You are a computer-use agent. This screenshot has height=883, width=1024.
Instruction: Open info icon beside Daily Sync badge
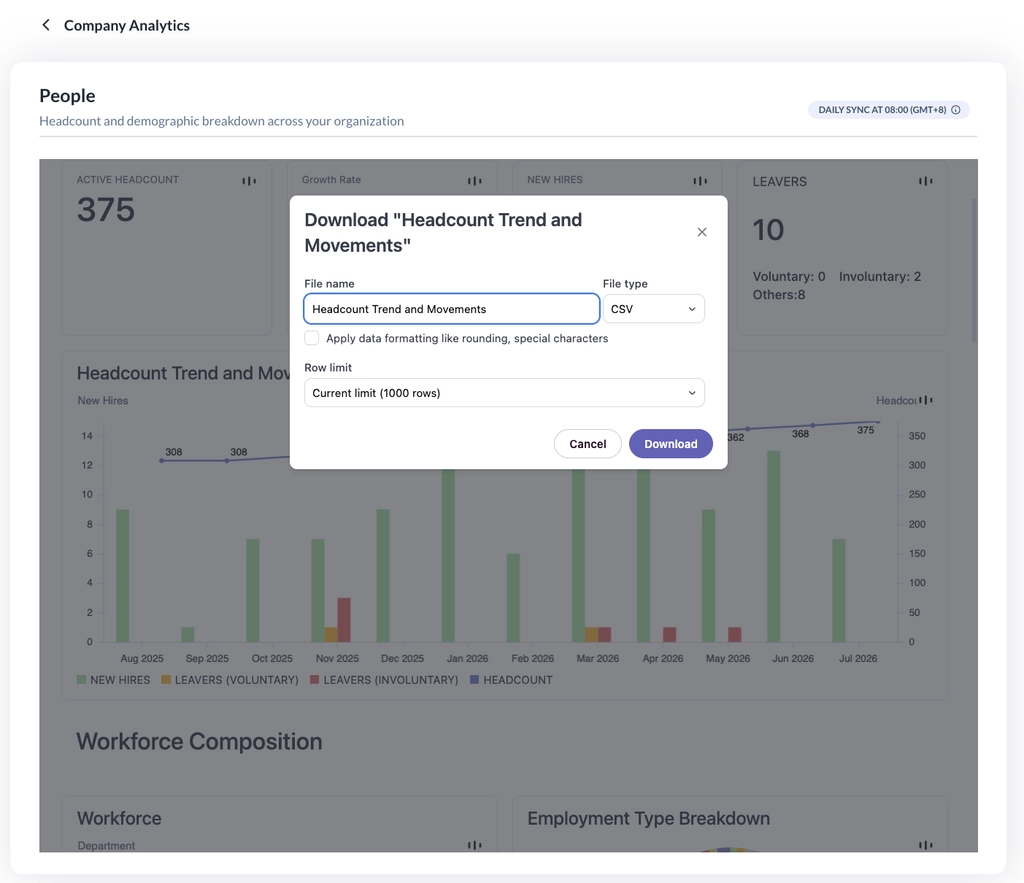[x=955, y=110]
